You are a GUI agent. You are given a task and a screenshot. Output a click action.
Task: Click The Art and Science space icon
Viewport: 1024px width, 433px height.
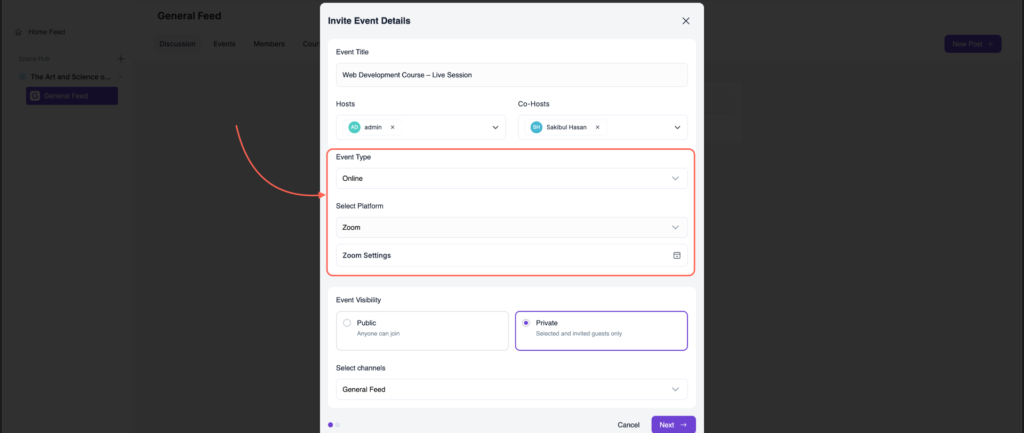click(23, 77)
